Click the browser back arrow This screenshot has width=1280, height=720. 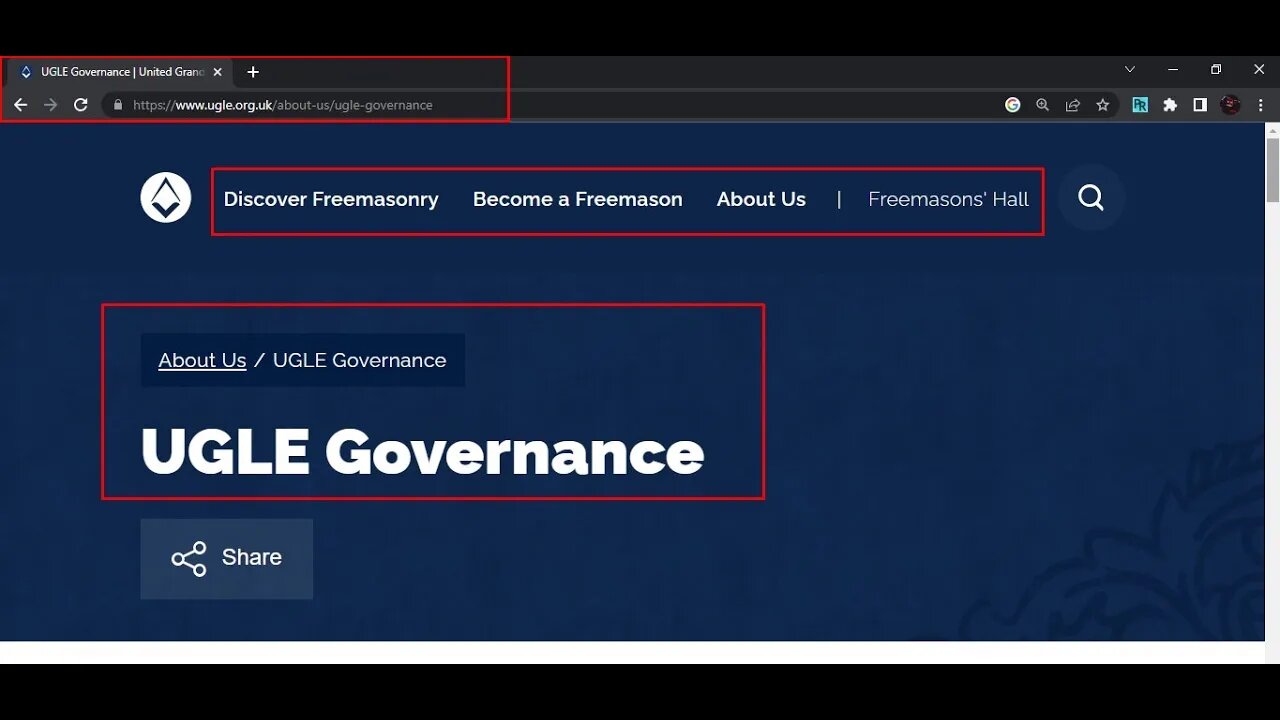coord(20,105)
